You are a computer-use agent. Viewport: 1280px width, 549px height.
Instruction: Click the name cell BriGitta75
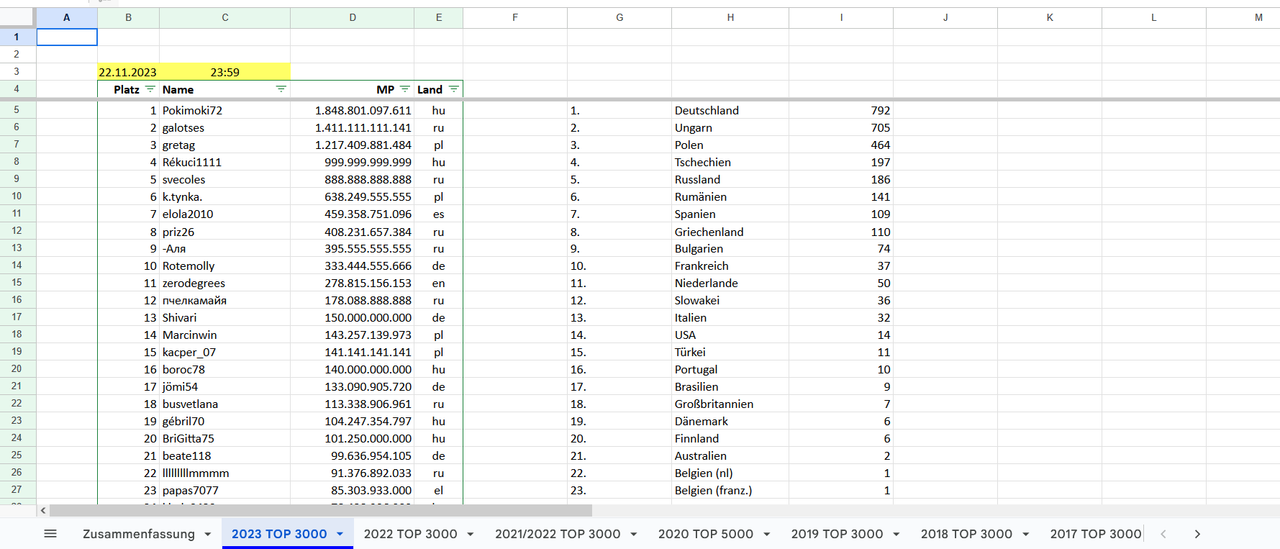(x=225, y=438)
